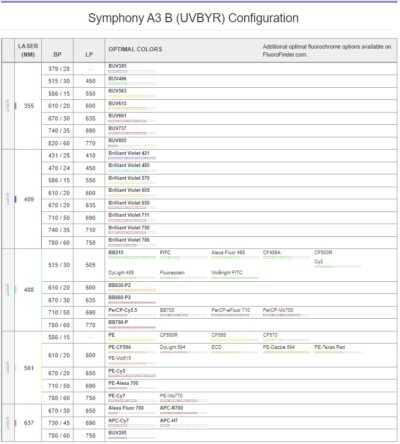Click the 488 laser cyan color marker
Screen dimensions: 400x444
[15, 290]
